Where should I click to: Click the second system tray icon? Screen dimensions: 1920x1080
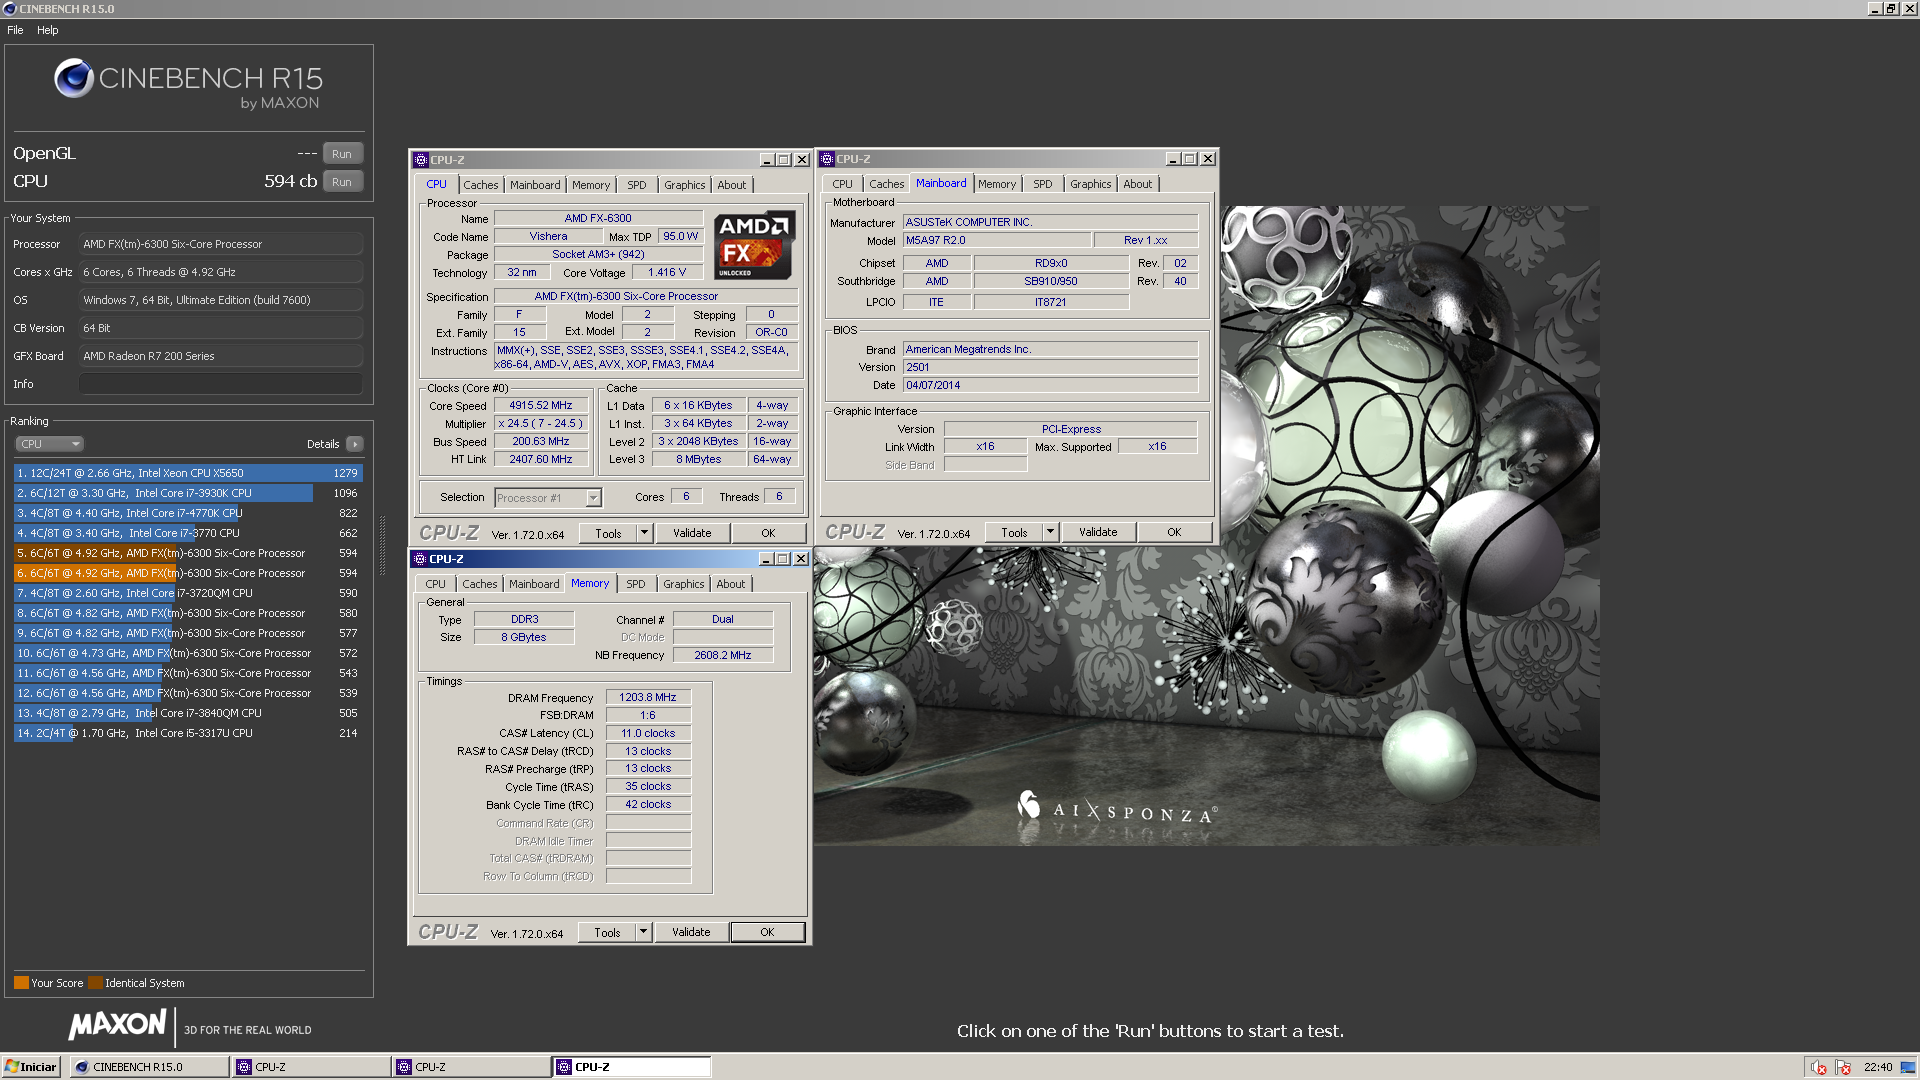[1844, 1067]
